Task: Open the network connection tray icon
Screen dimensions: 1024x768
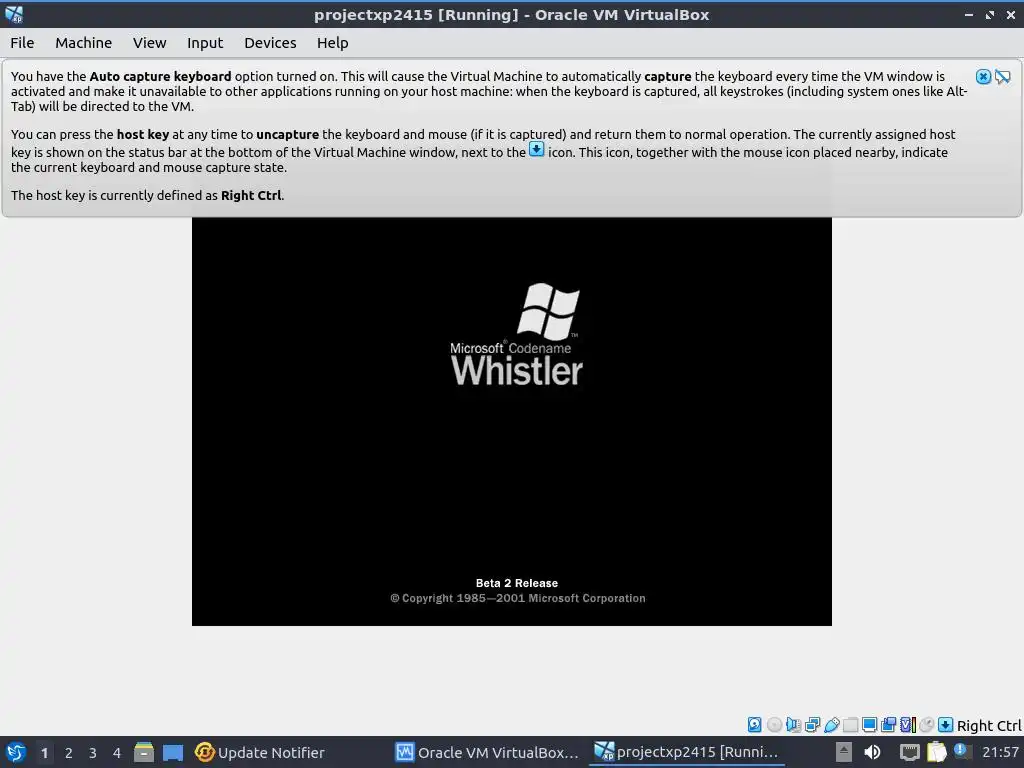Action: (x=910, y=752)
